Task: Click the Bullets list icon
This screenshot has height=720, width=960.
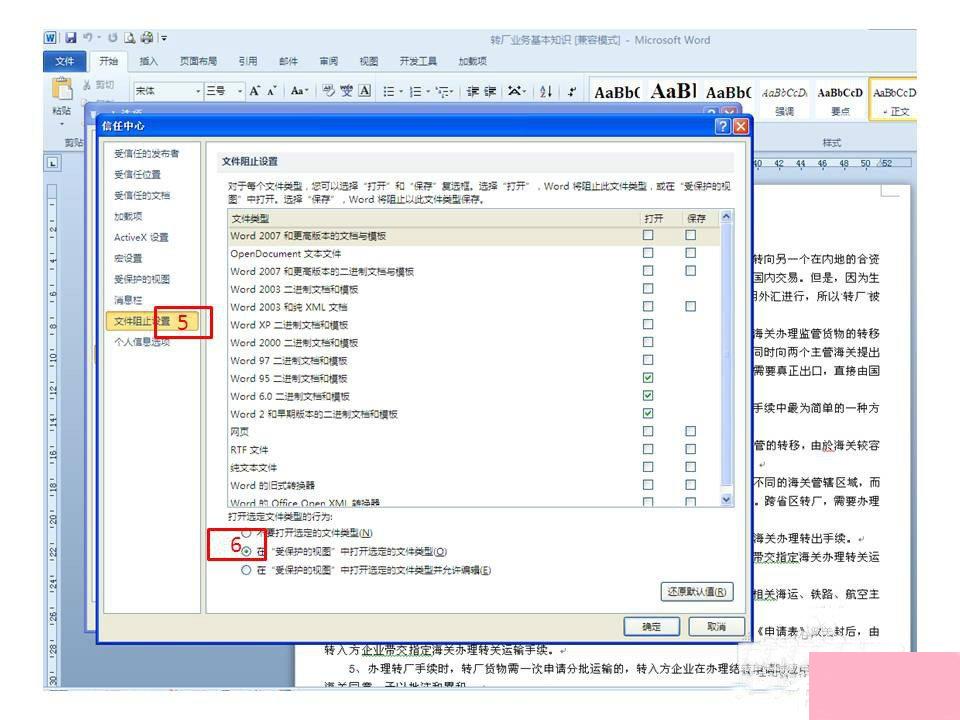Action: click(389, 92)
